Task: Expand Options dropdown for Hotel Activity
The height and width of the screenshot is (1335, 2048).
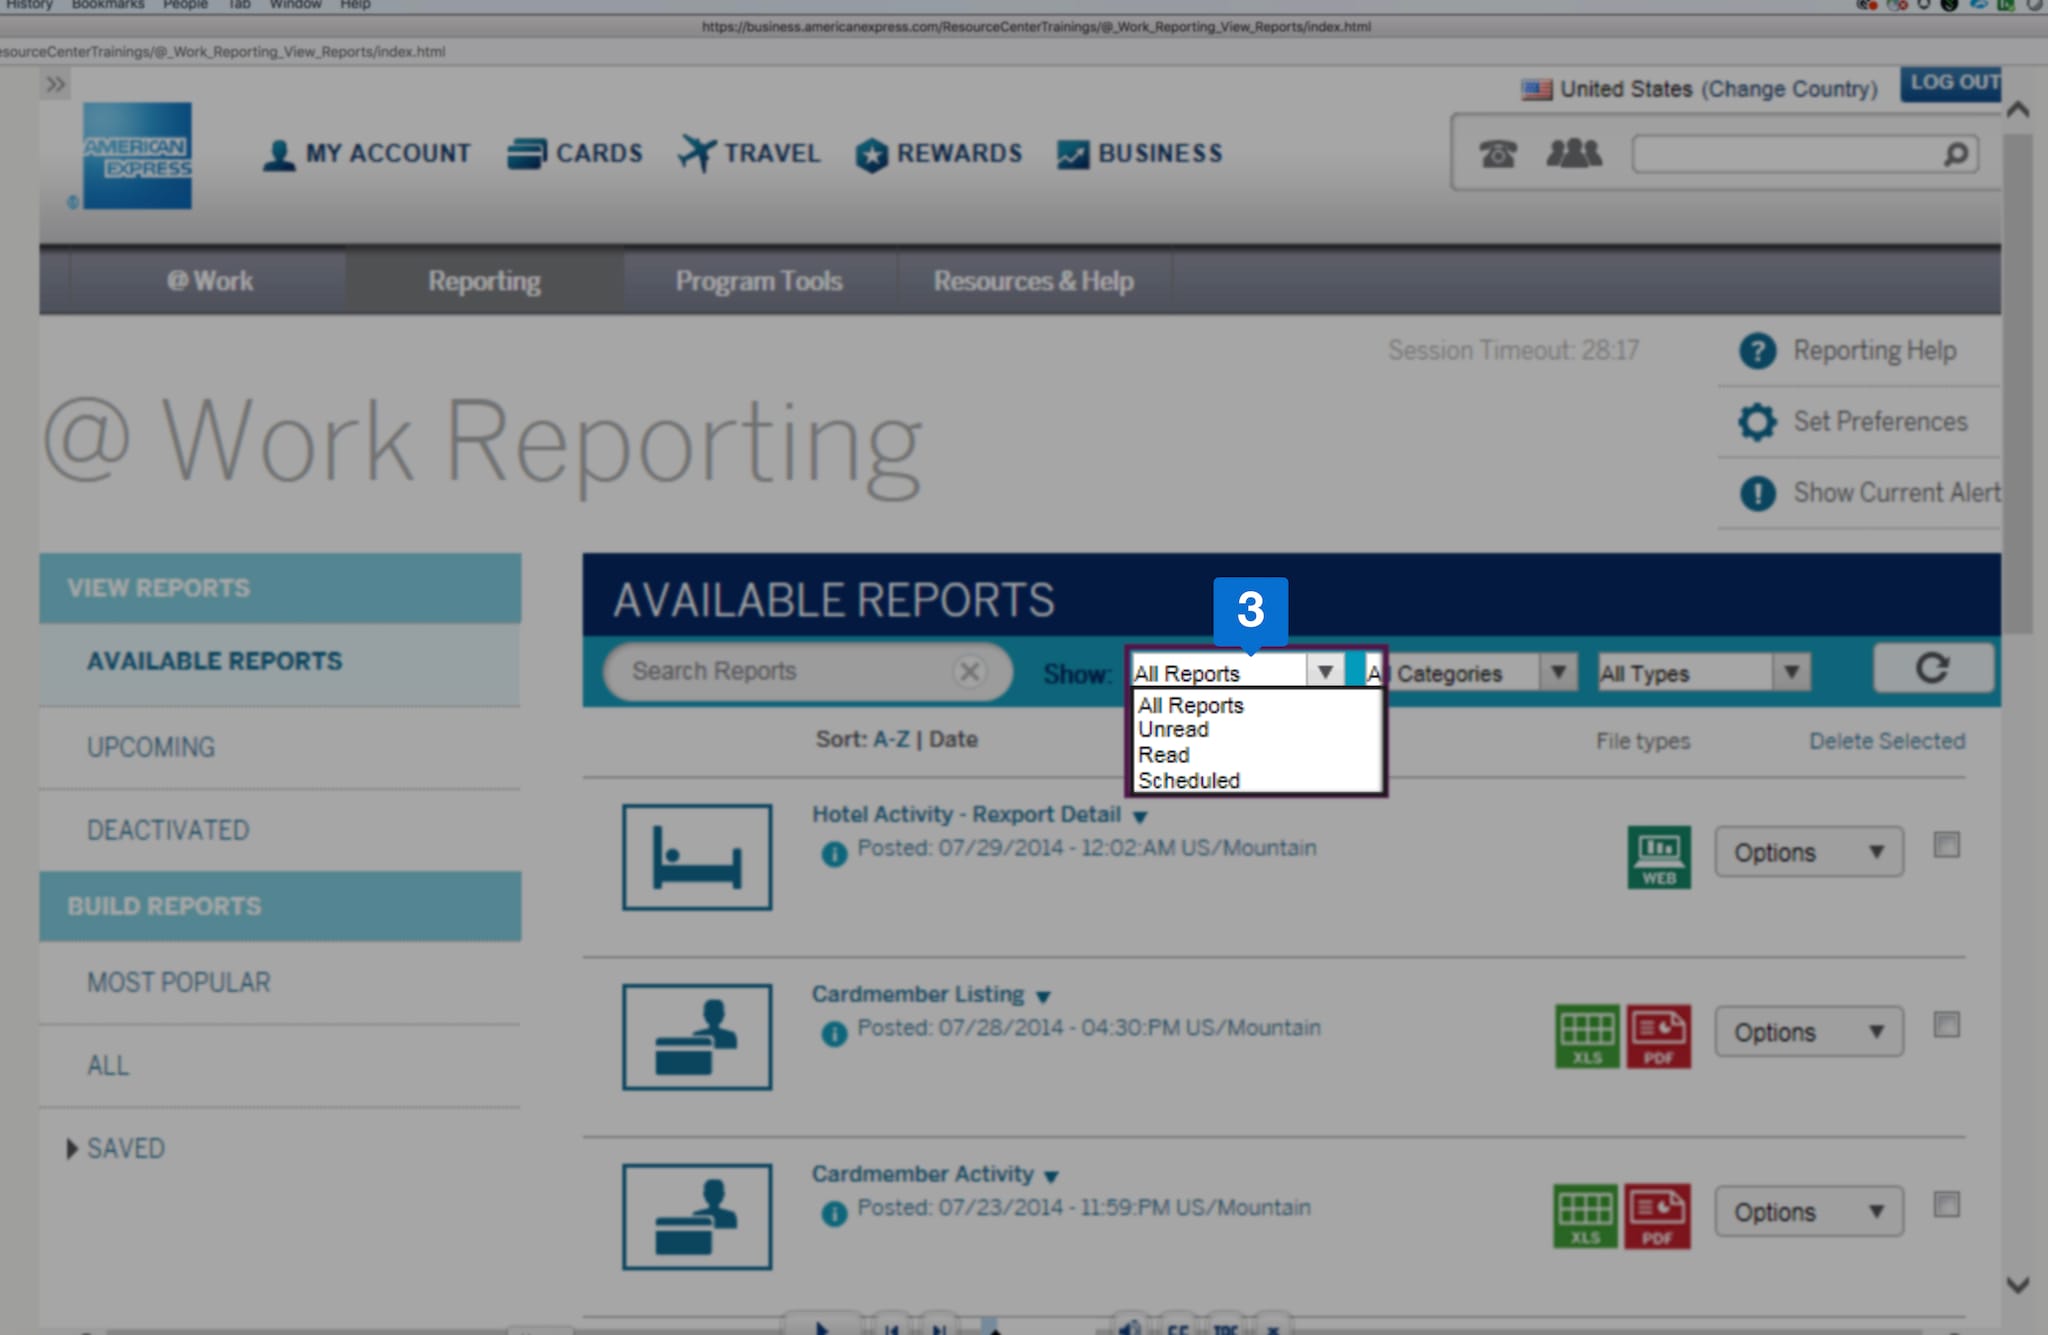Action: (1808, 852)
